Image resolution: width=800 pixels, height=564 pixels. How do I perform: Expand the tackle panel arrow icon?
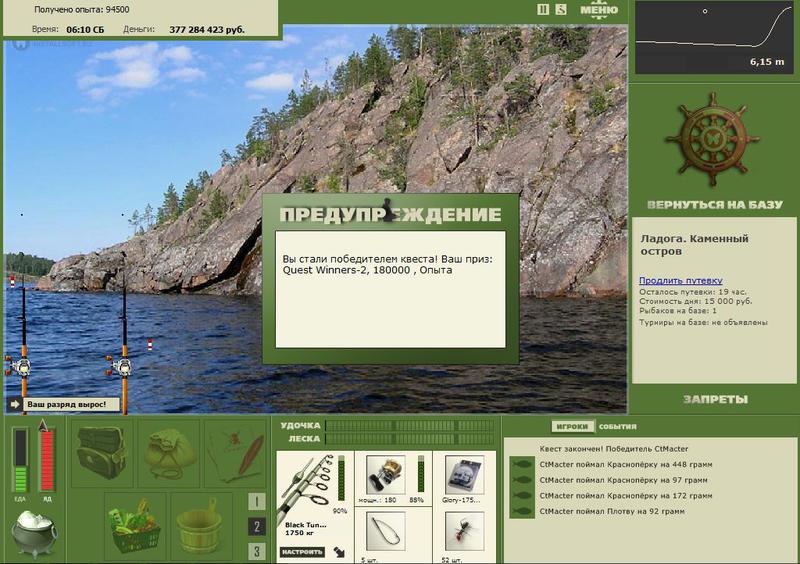pos(339,552)
